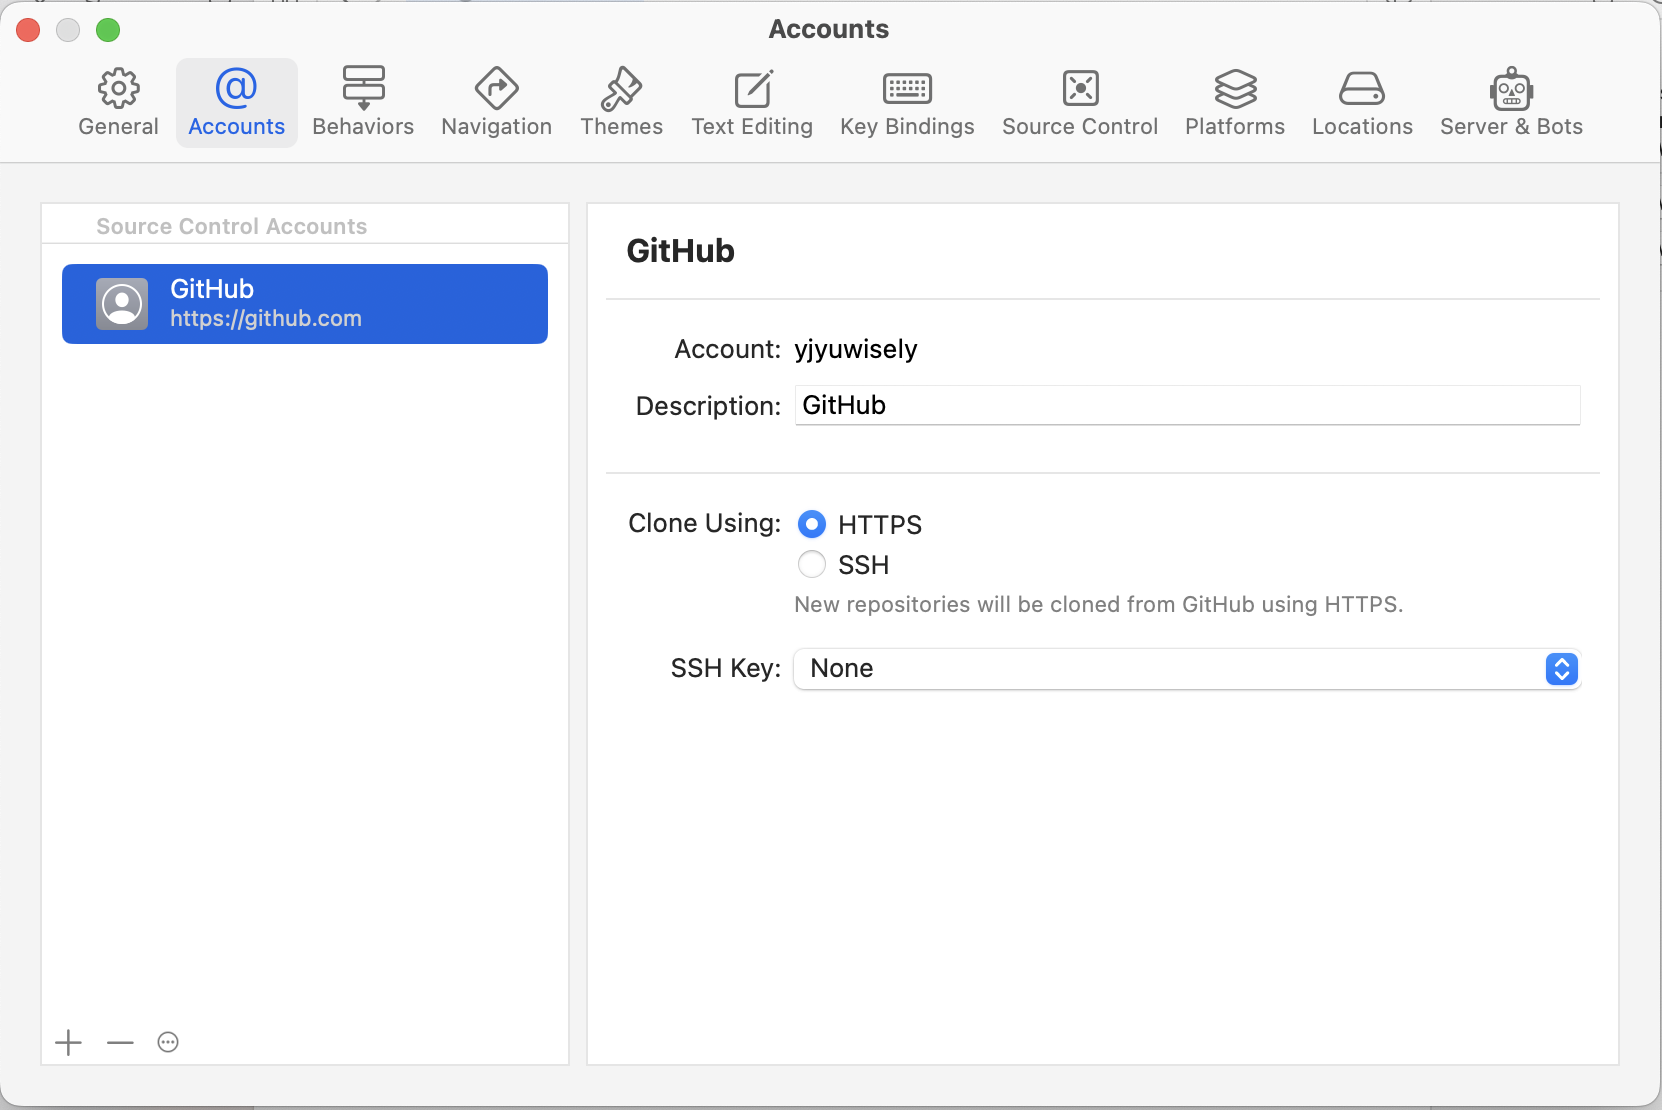Image resolution: width=1662 pixels, height=1110 pixels.
Task: Remove selected account with minus button
Action: point(120,1042)
